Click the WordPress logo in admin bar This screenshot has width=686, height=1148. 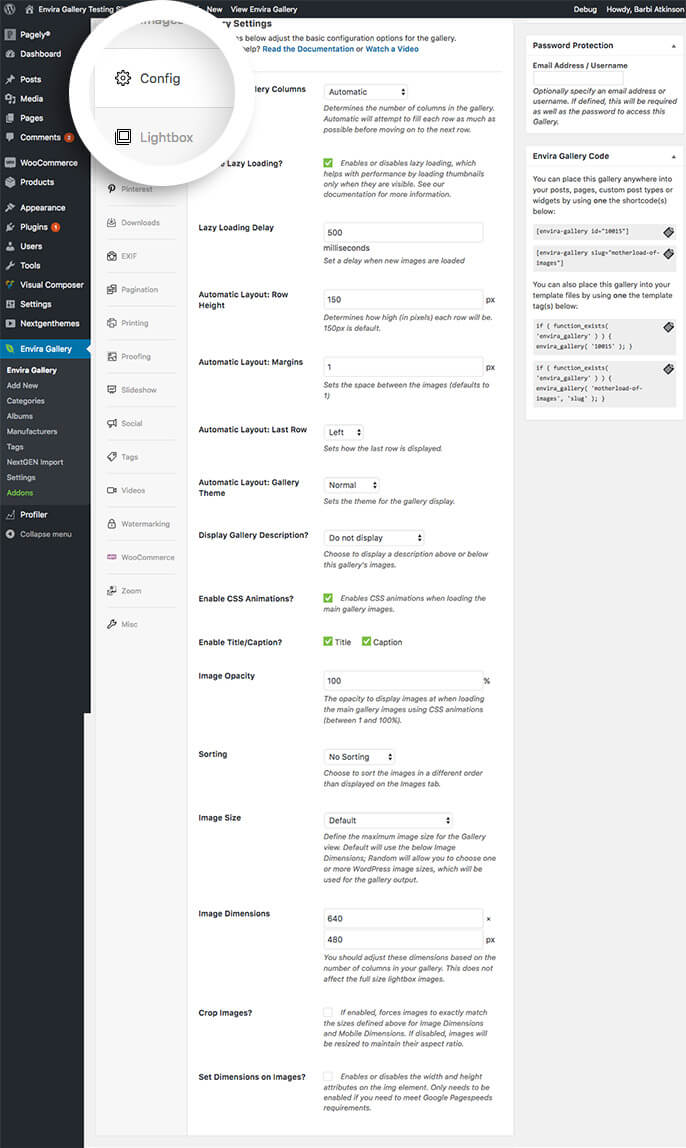coord(10,9)
